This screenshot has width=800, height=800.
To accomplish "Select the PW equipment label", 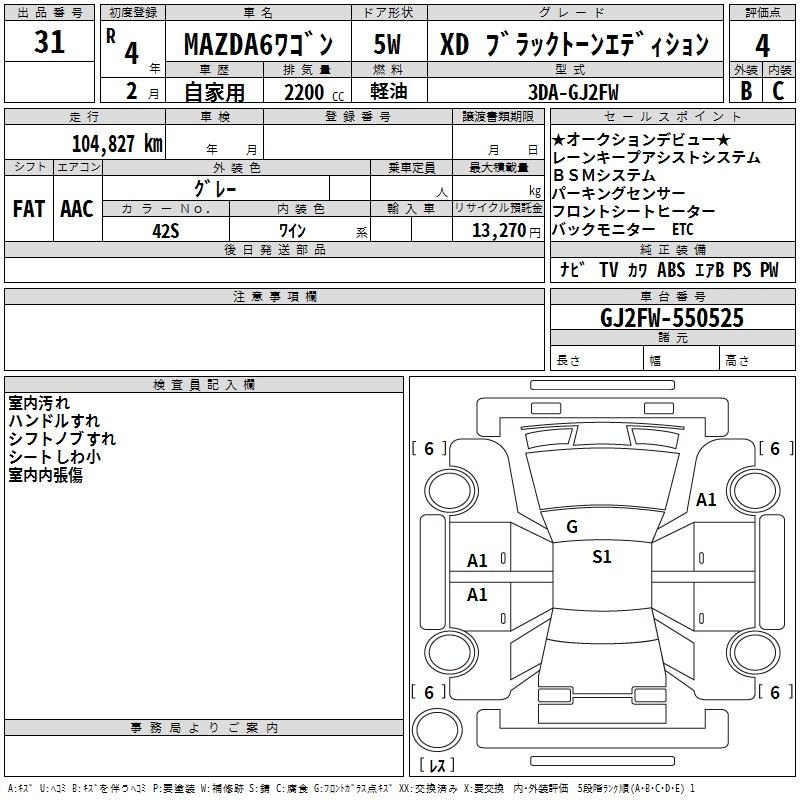I will [768, 270].
